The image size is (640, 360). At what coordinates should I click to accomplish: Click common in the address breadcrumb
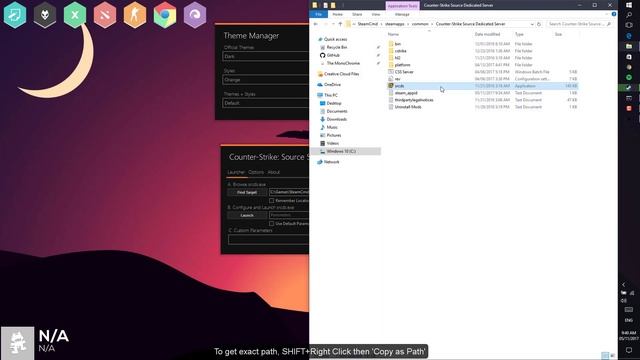pyautogui.click(x=420, y=24)
